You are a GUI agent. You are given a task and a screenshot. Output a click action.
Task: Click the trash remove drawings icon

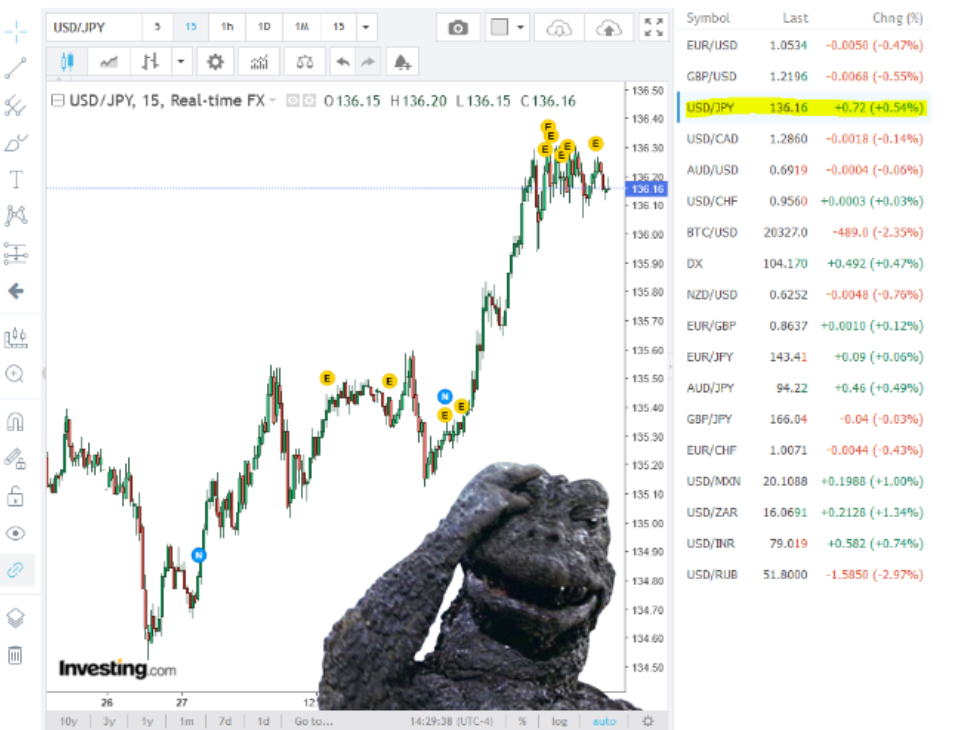pyautogui.click(x=16, y=655)
